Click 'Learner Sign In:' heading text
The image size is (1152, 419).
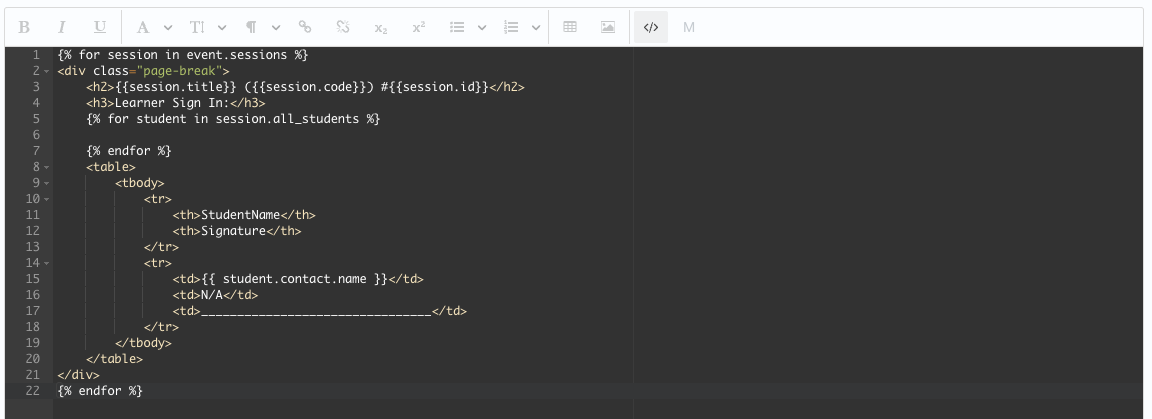[172, 103]
